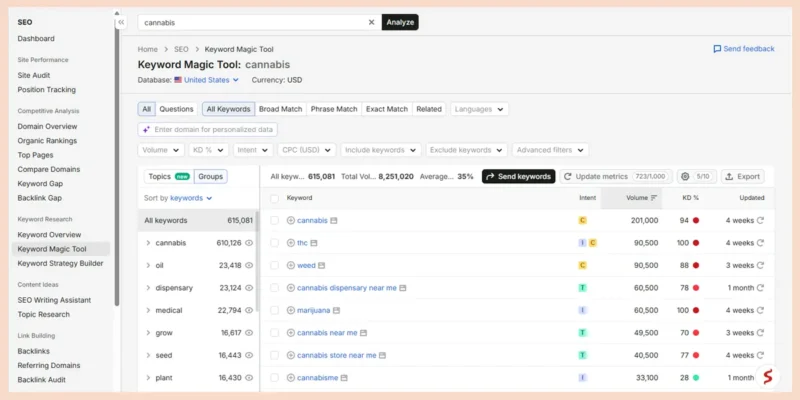Add keyword marijuana with plus icon
Image resolution: width=800 pixels, height=400 pixels.
tap(291, 310)
